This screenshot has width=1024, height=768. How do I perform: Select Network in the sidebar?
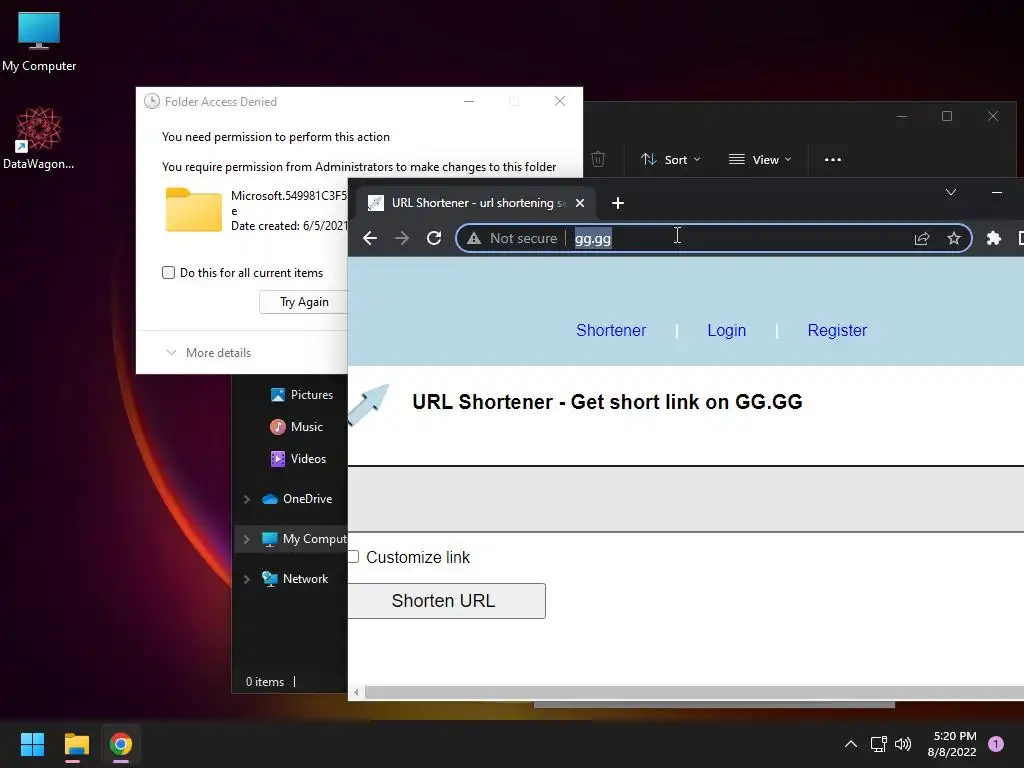pyautogui.click(x=295, y=579)
